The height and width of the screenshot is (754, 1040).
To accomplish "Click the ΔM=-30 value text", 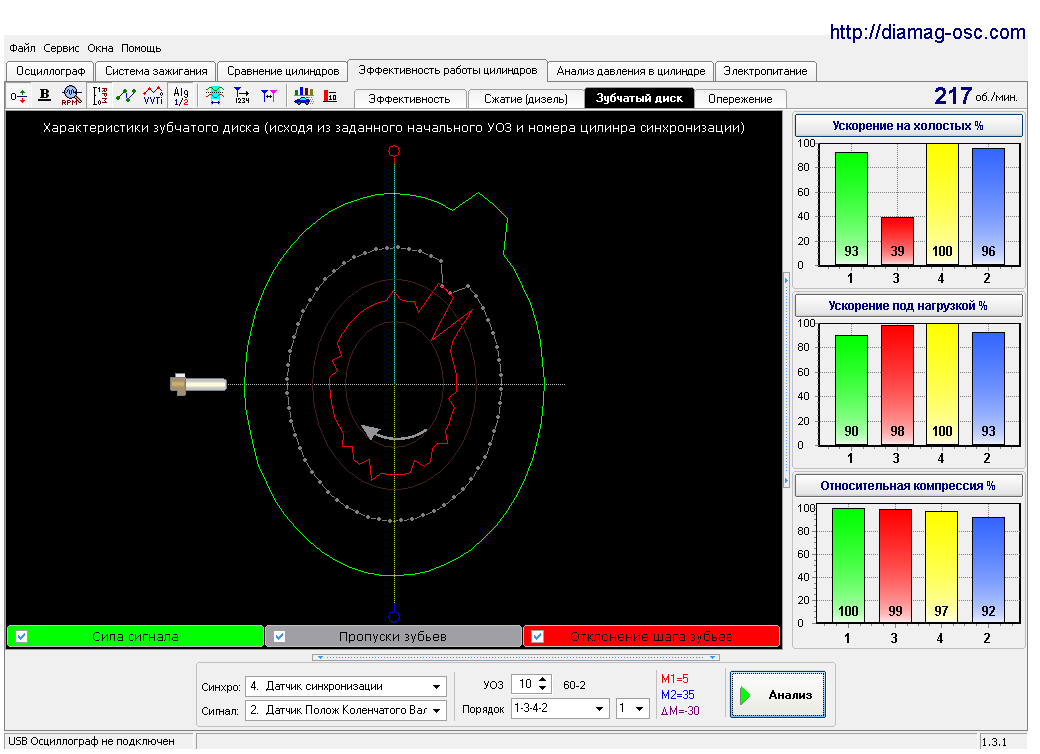I will point(680,711).
